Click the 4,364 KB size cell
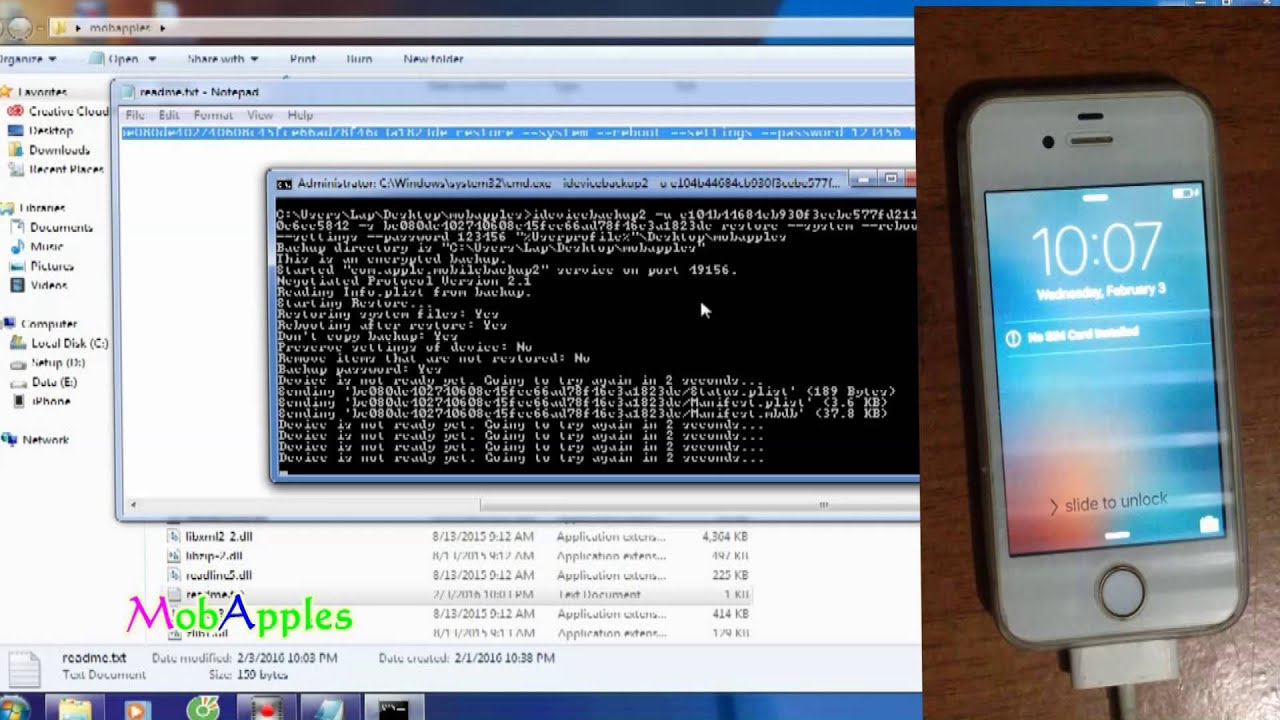The height and width of the screenshot is (720, 1280). coord(726,537)
